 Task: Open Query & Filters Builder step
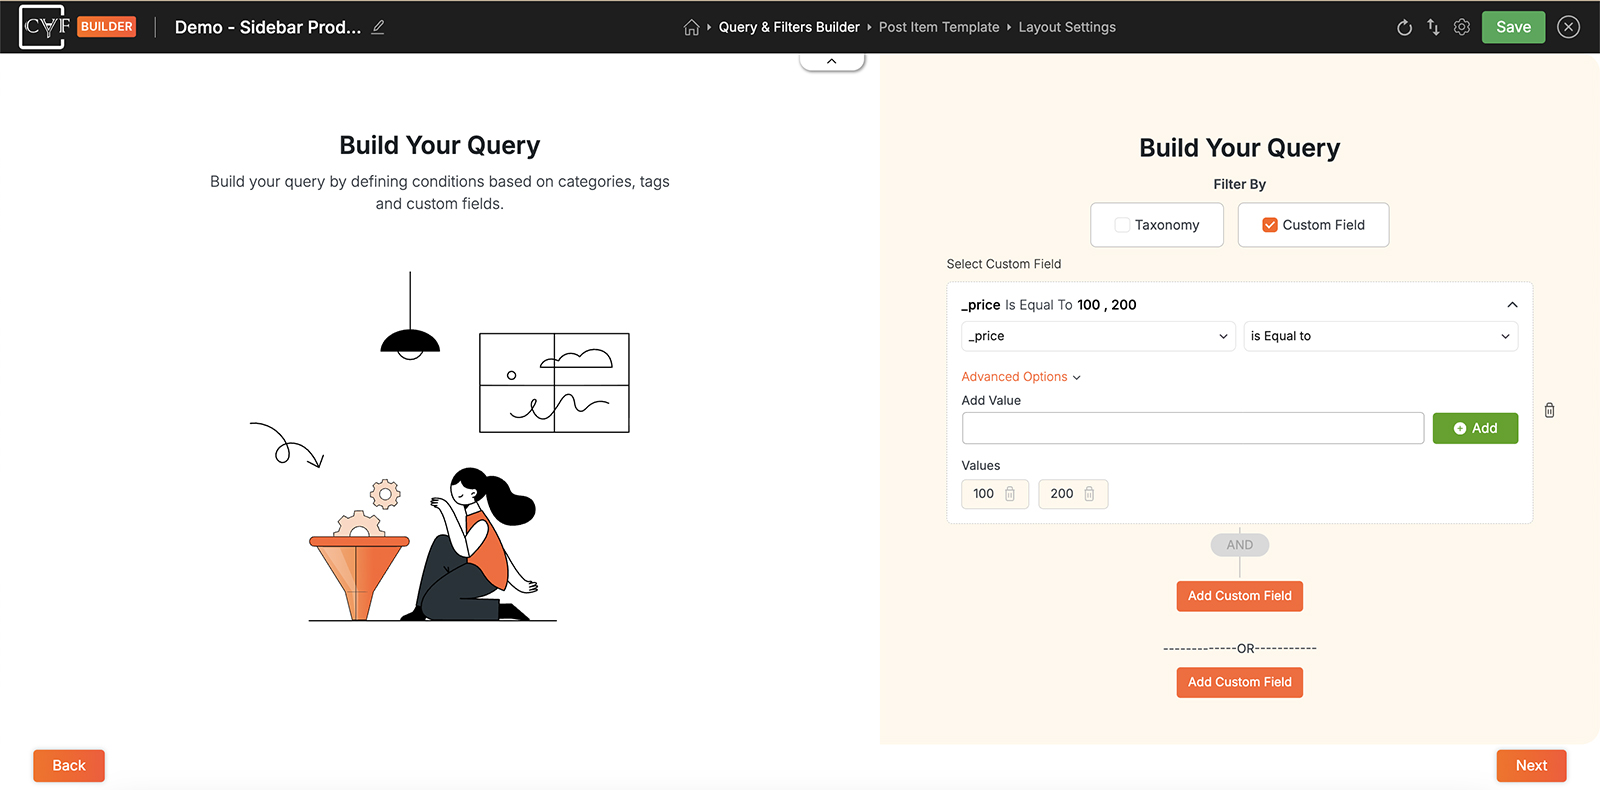coord(789,27)
